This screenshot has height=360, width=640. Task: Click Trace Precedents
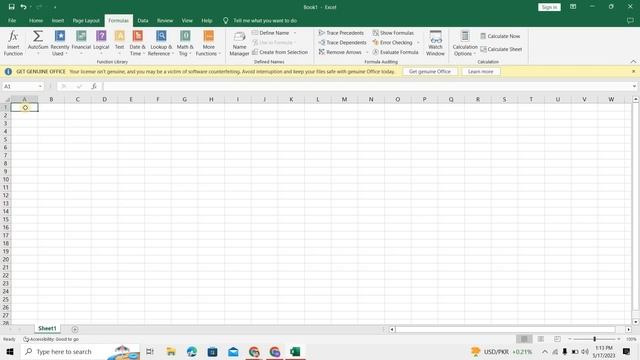click(x=341, y=33)
